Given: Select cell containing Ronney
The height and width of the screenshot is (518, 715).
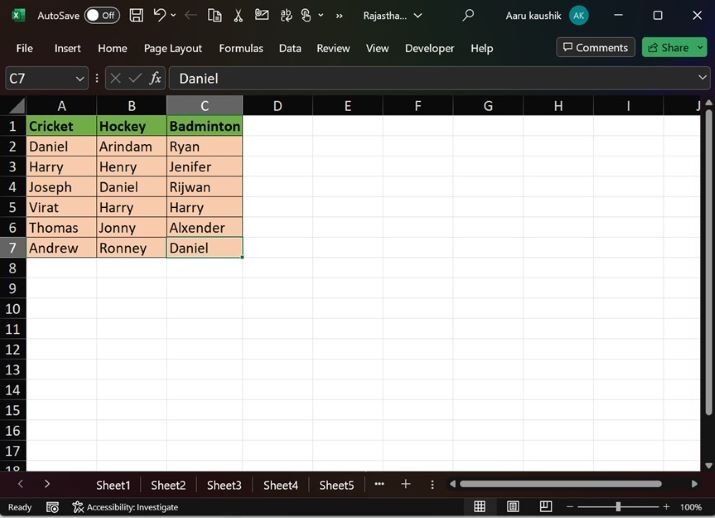Looking at the screenshot, I should tap(131, 248).
